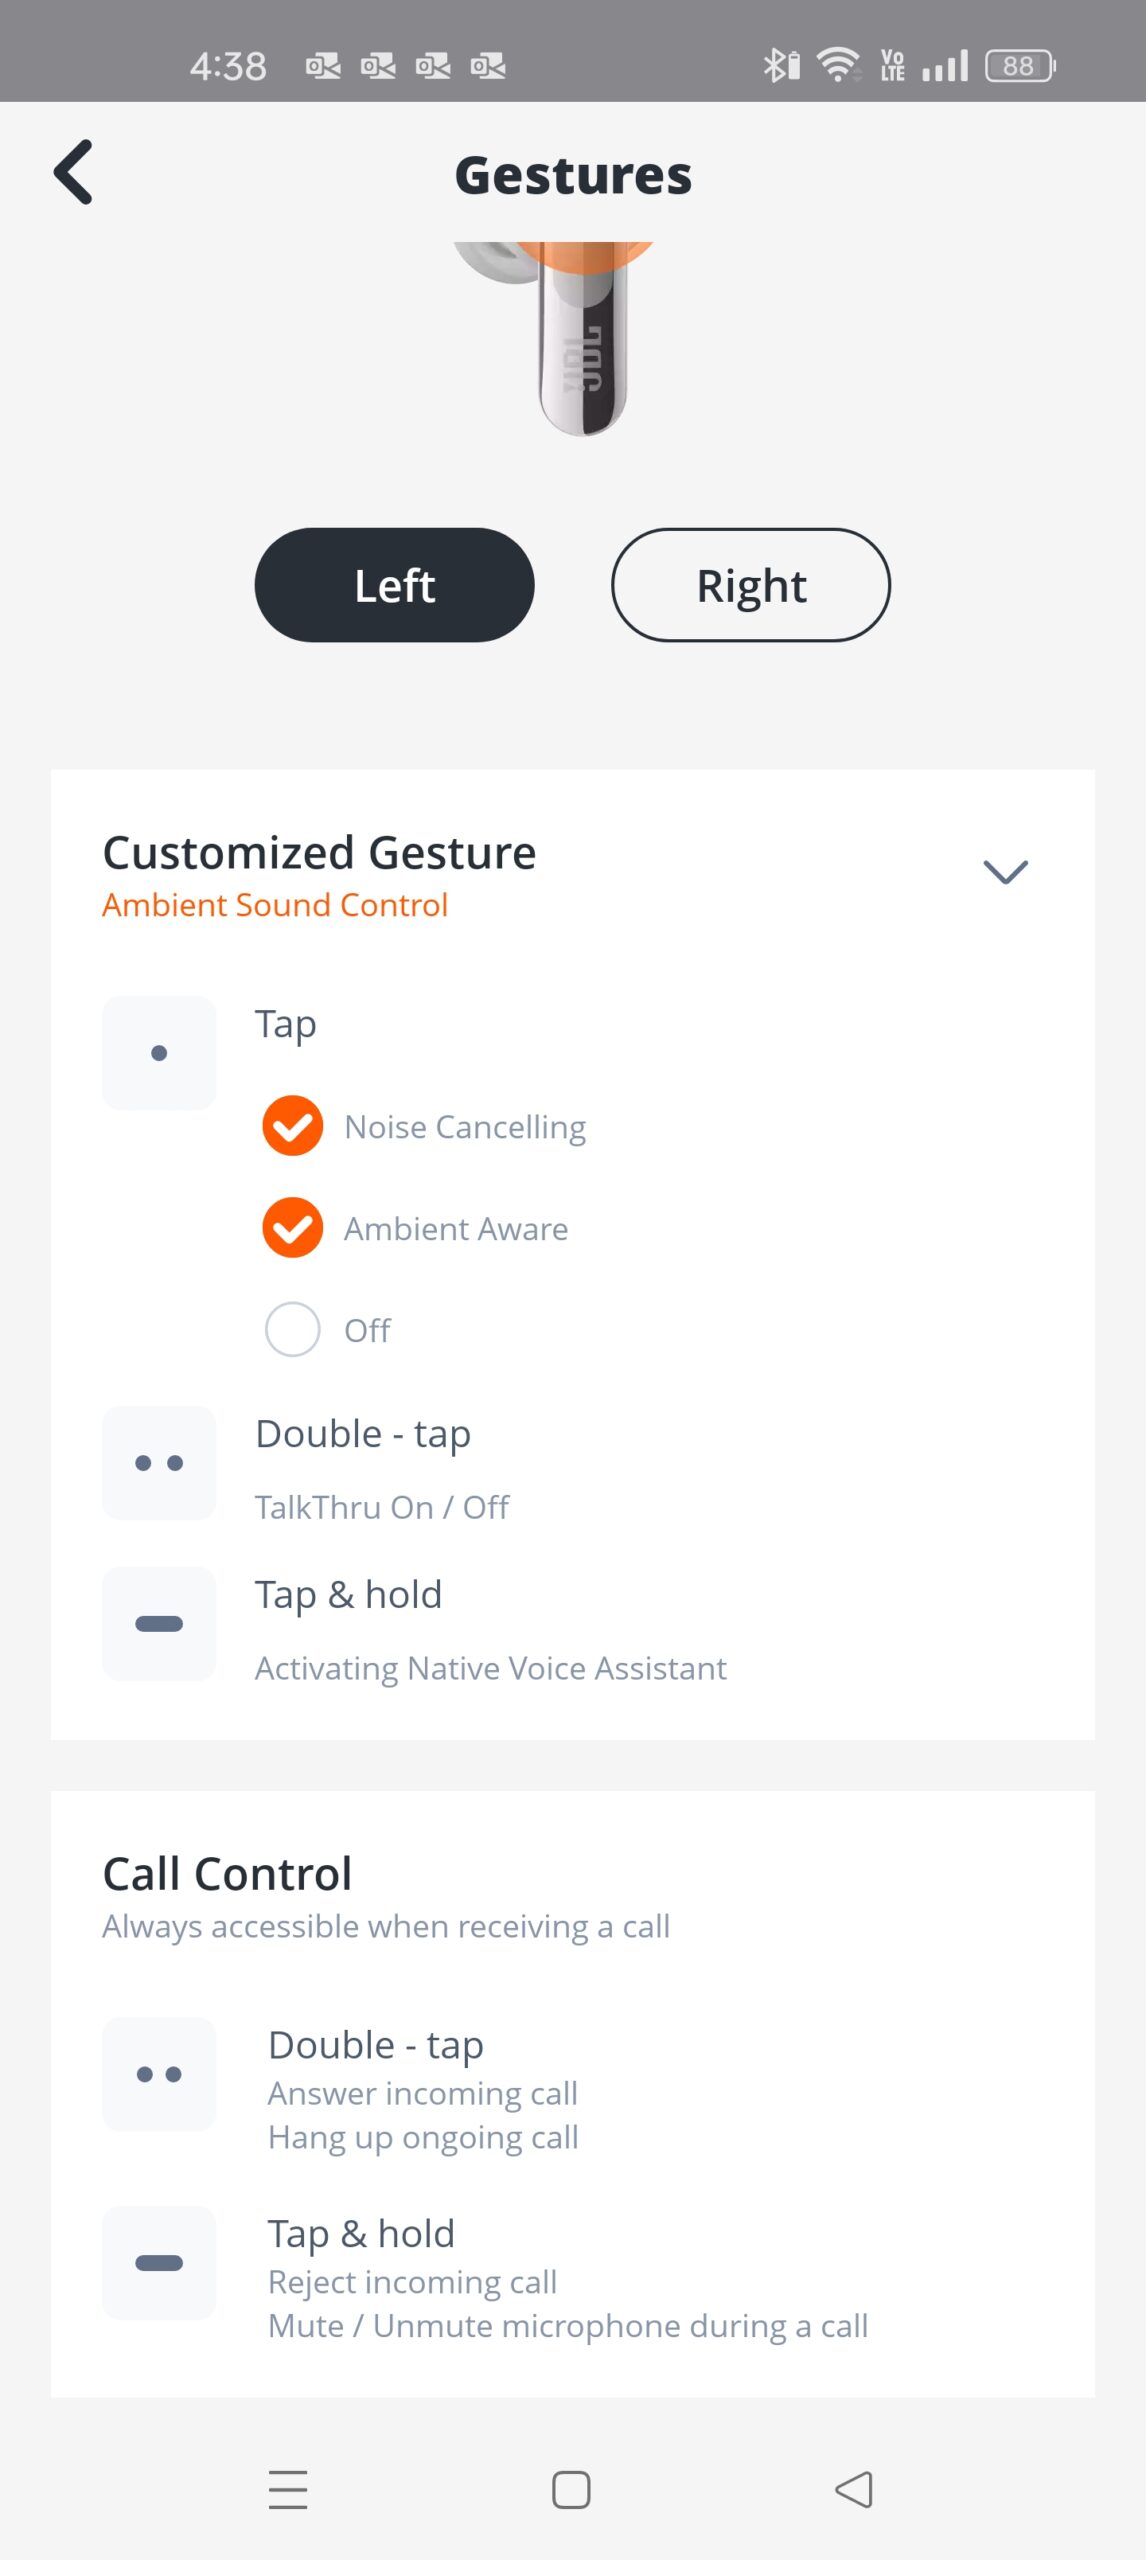The height and width of the screenshot is (2560, 1146).
Task: Tap the dash icon beside Reject incoming call
Action: 159,2263
